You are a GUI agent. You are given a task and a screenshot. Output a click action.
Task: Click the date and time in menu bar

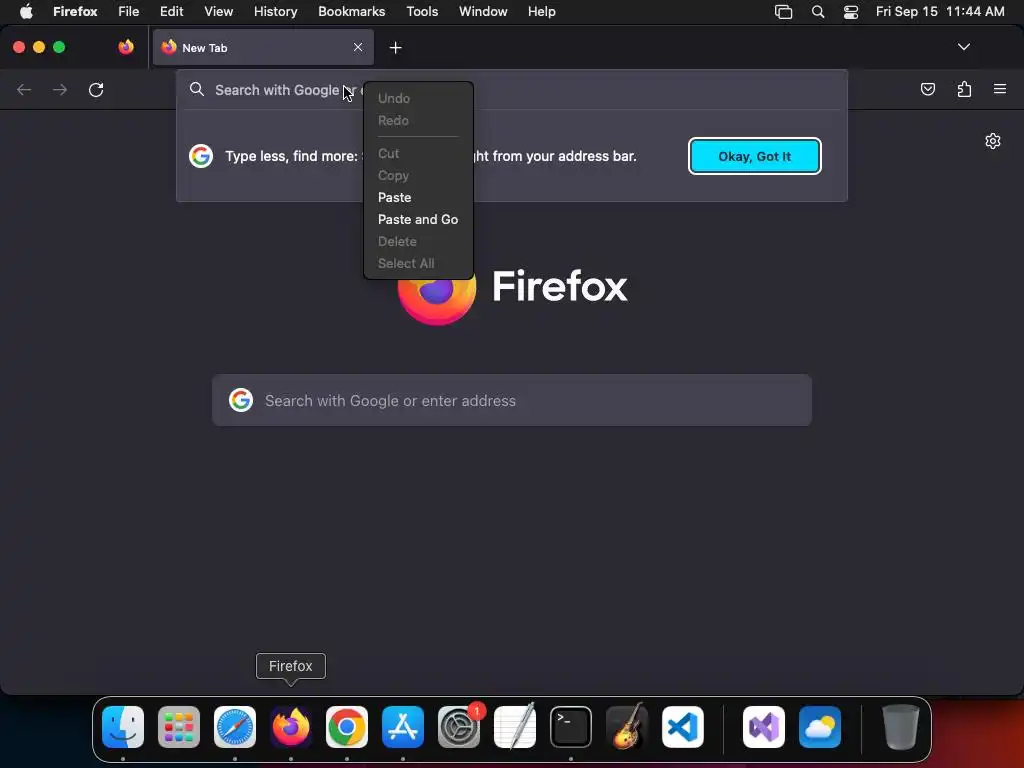[940, 11]
